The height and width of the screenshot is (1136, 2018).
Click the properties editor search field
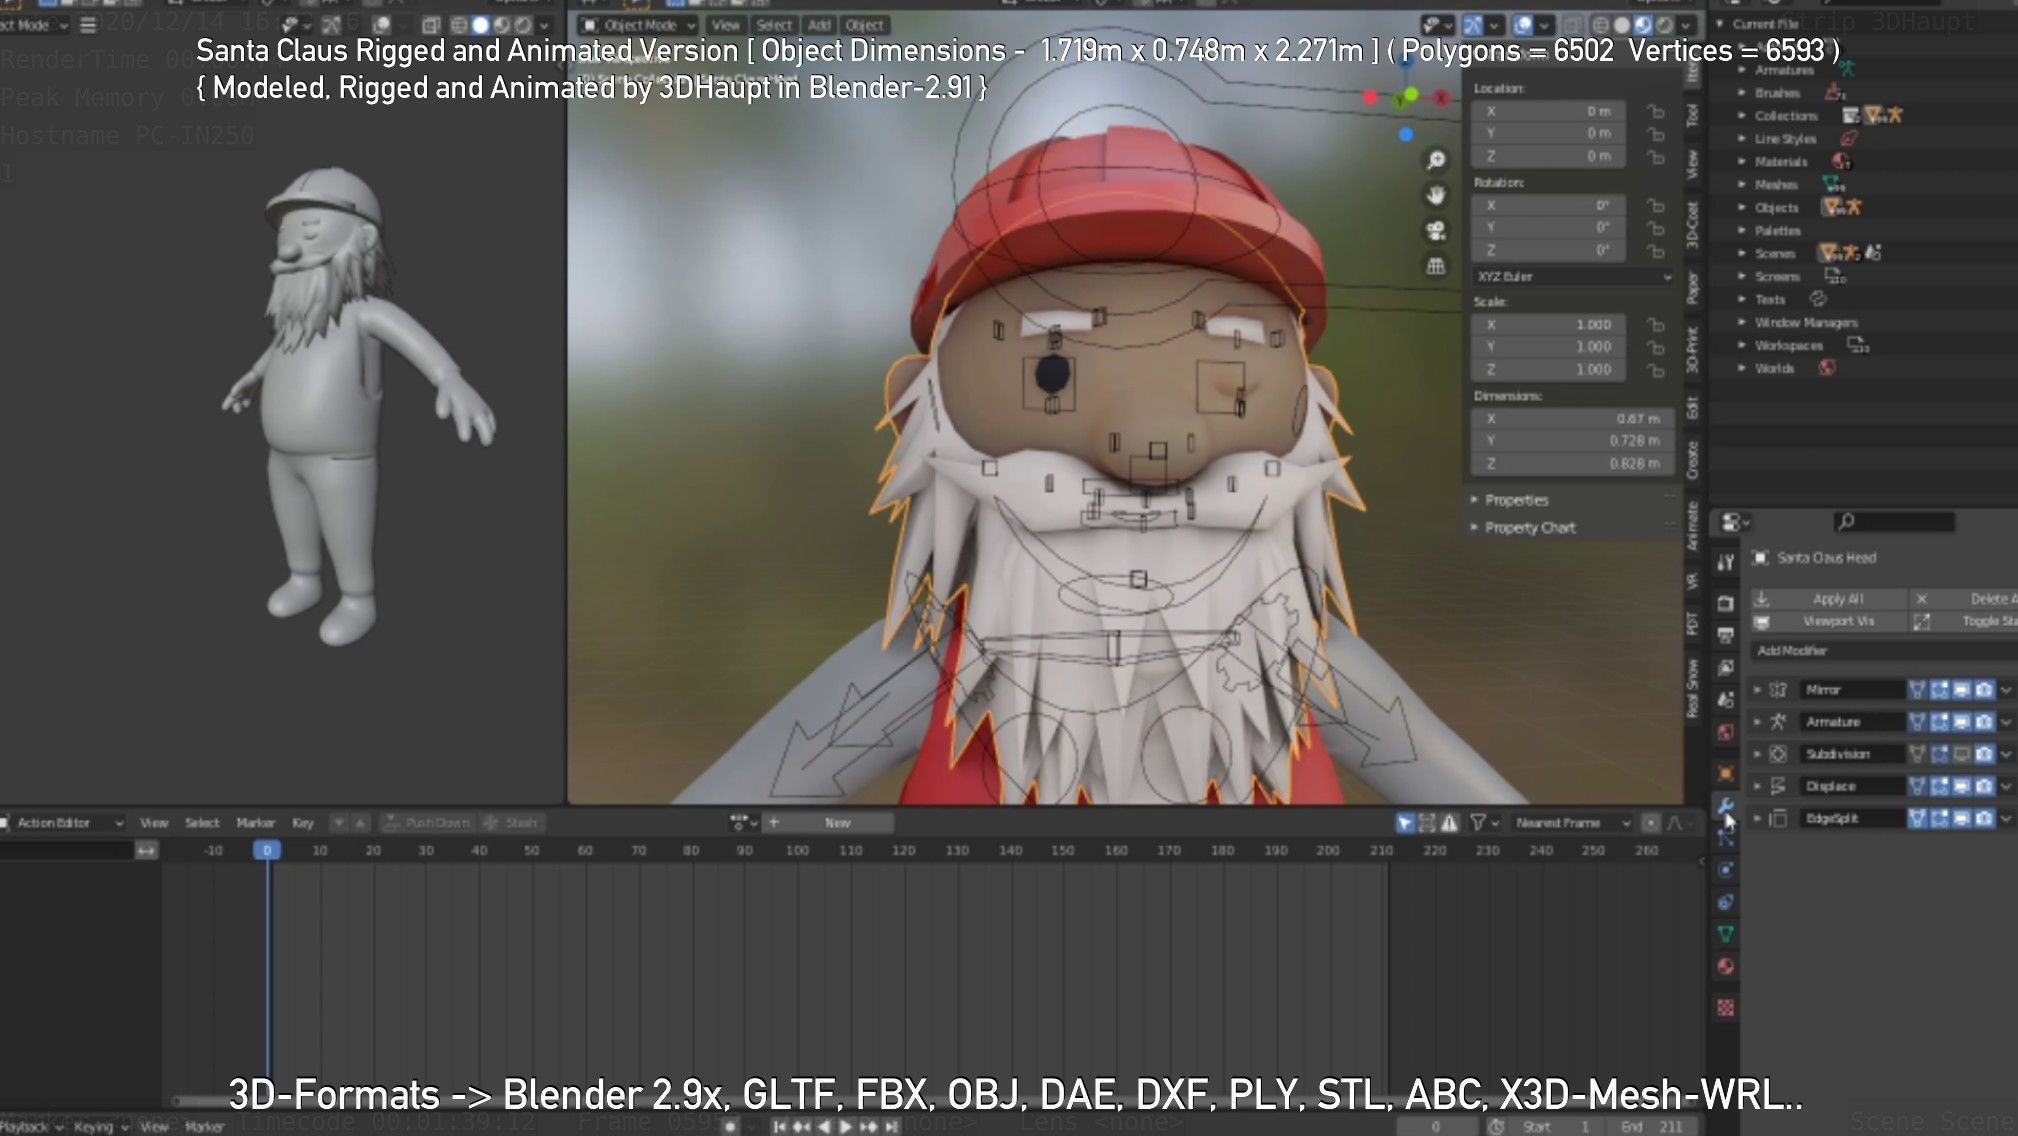[1894, 521]
